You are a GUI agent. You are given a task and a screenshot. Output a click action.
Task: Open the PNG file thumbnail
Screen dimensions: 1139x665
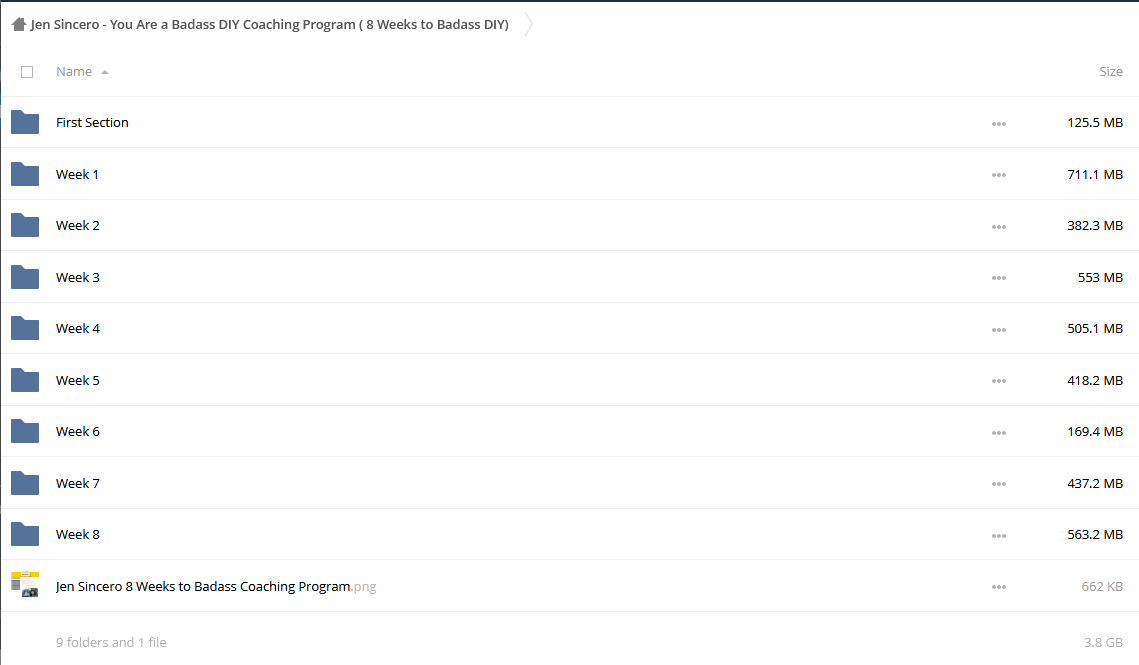(25, 584)
